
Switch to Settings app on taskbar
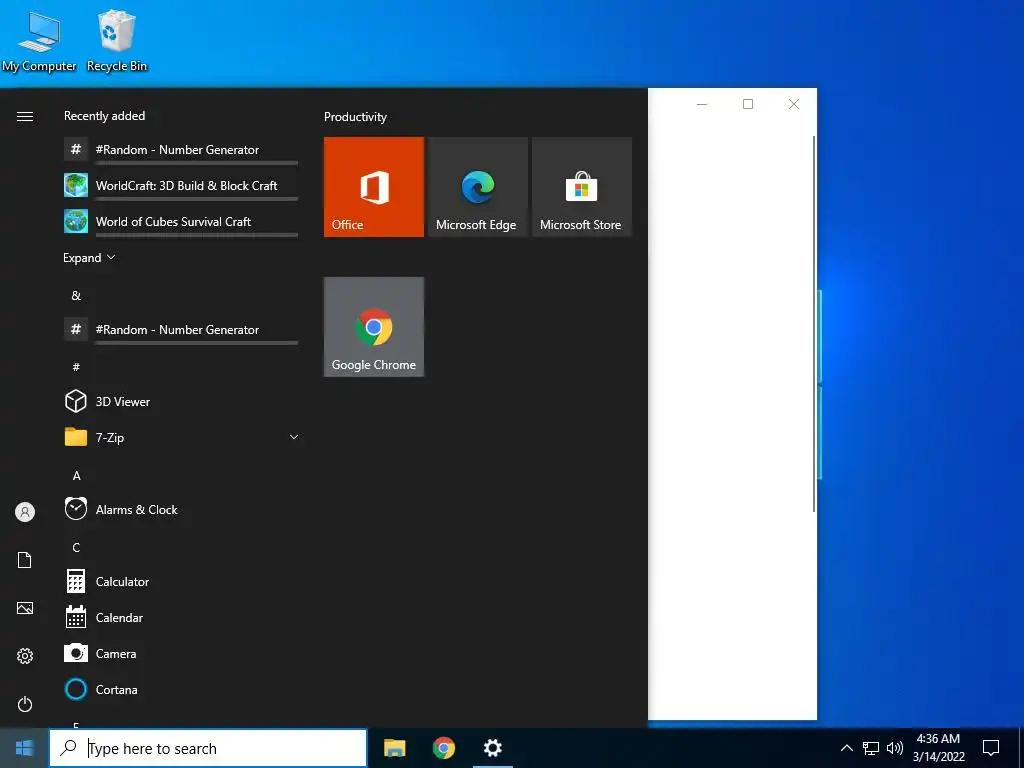(x=492, y=748)
